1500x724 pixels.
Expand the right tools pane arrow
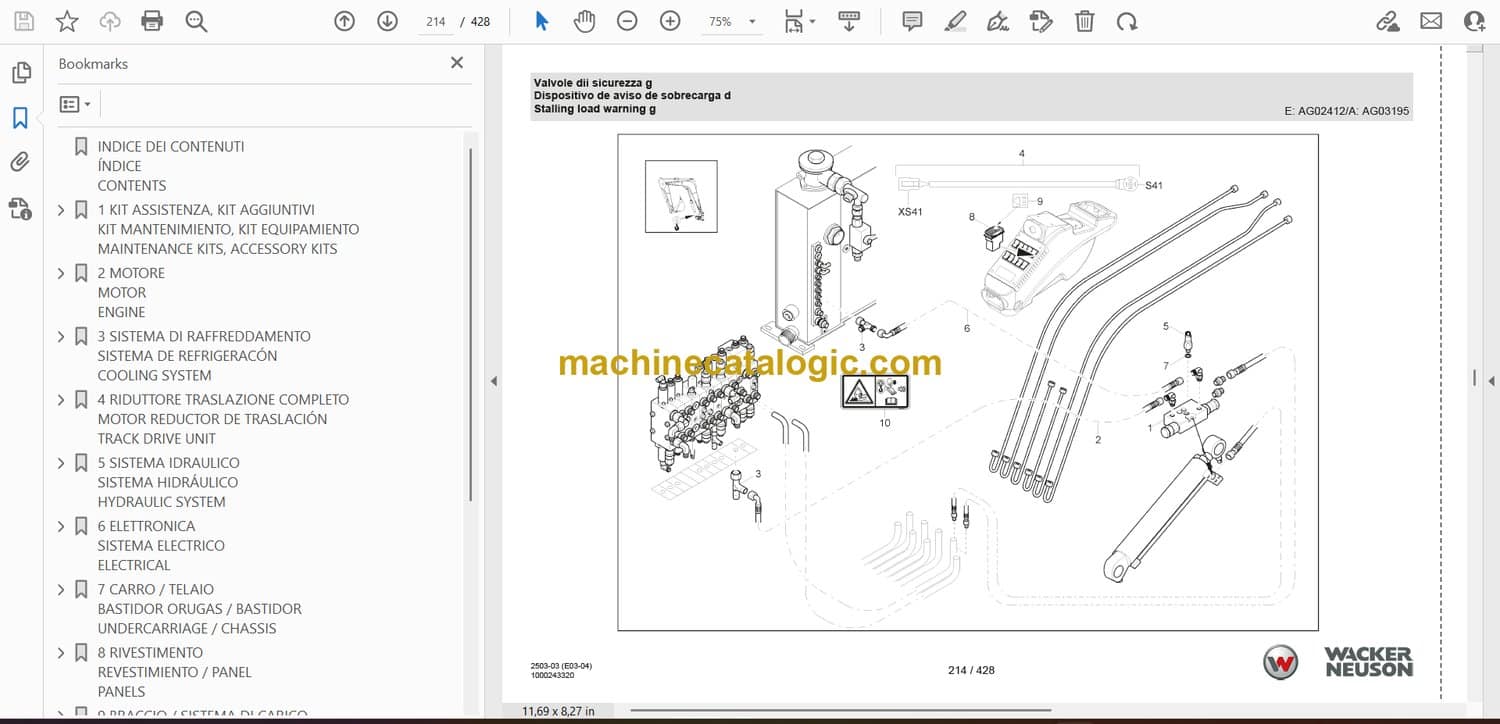click(1492, 381)
